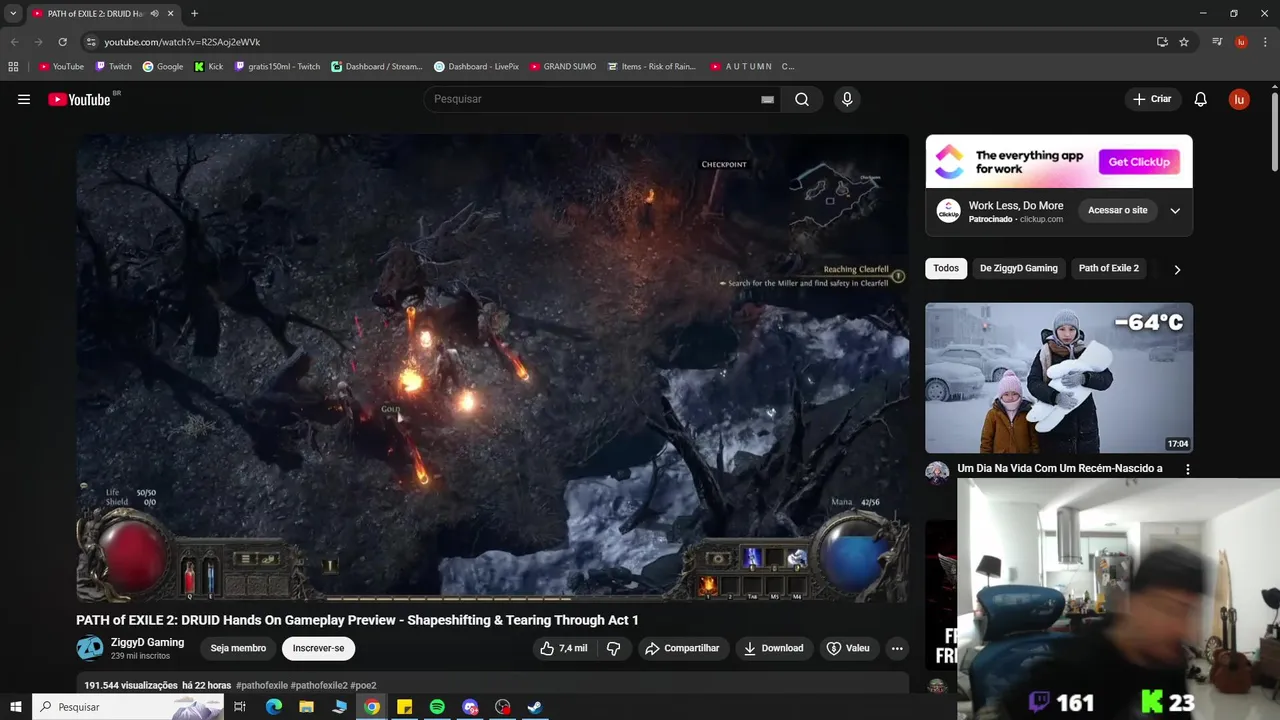Viewport: 1280px width, 720px height.
Task: Open the YouTube guide hamburger menu
Action: (24, 99)
